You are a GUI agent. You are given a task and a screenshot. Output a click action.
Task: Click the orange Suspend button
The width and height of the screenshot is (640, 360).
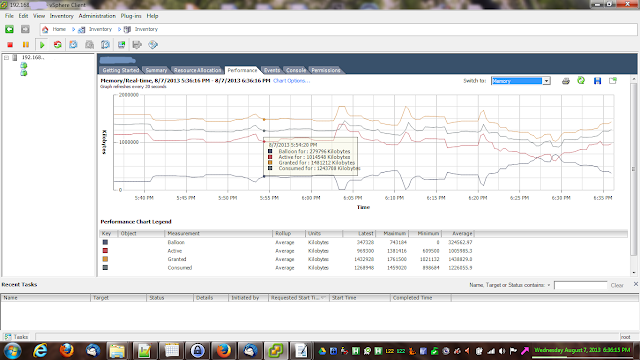(26, 45)
